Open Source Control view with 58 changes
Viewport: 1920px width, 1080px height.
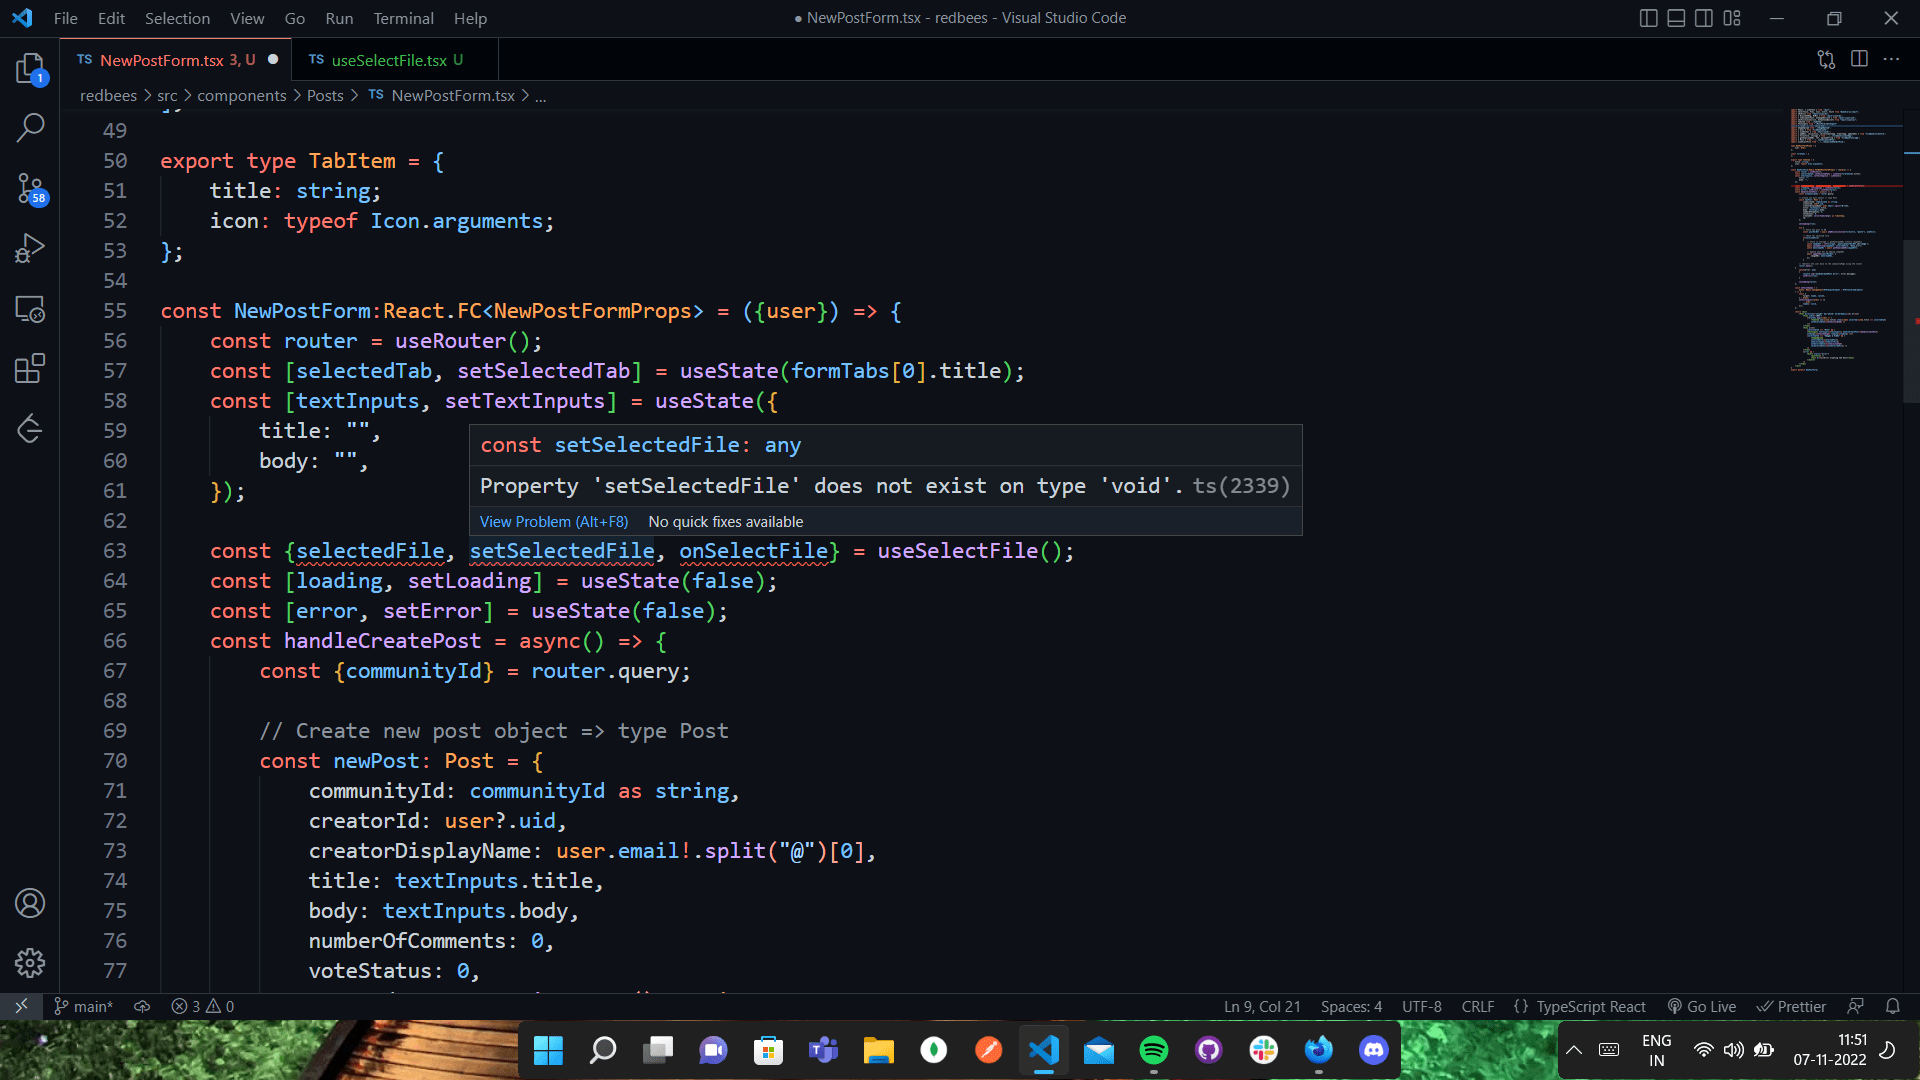[x=30, y=188]
